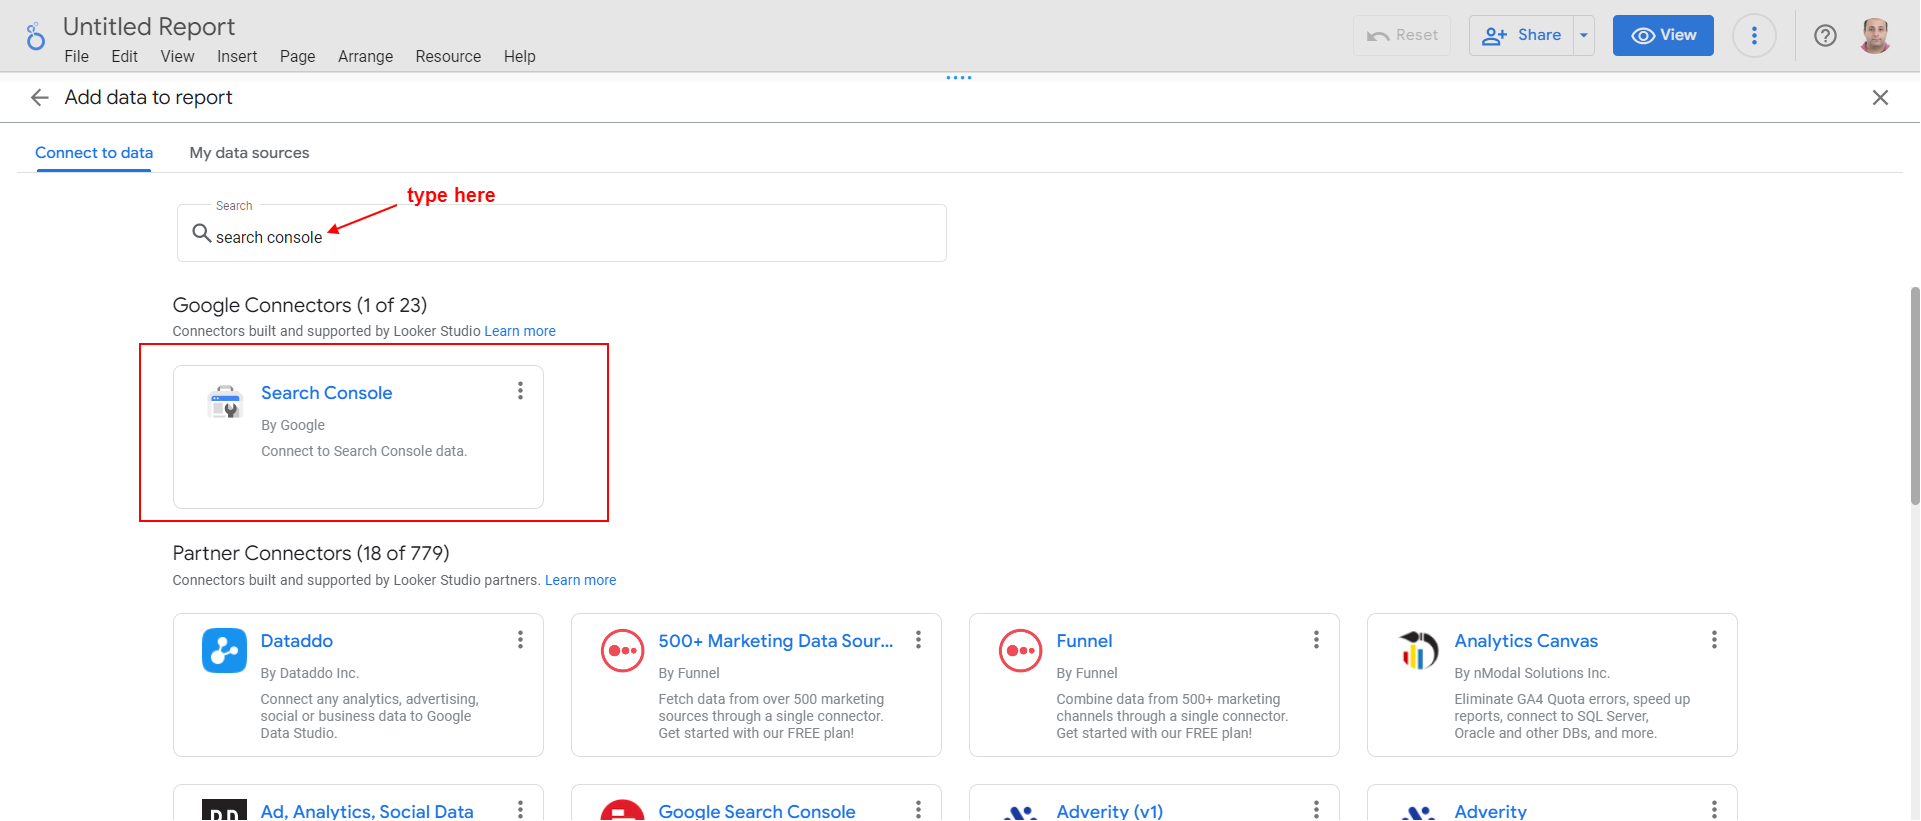Open the help question mark icon
This screenshot has width=1921, height=821.
click(1825, 36)
